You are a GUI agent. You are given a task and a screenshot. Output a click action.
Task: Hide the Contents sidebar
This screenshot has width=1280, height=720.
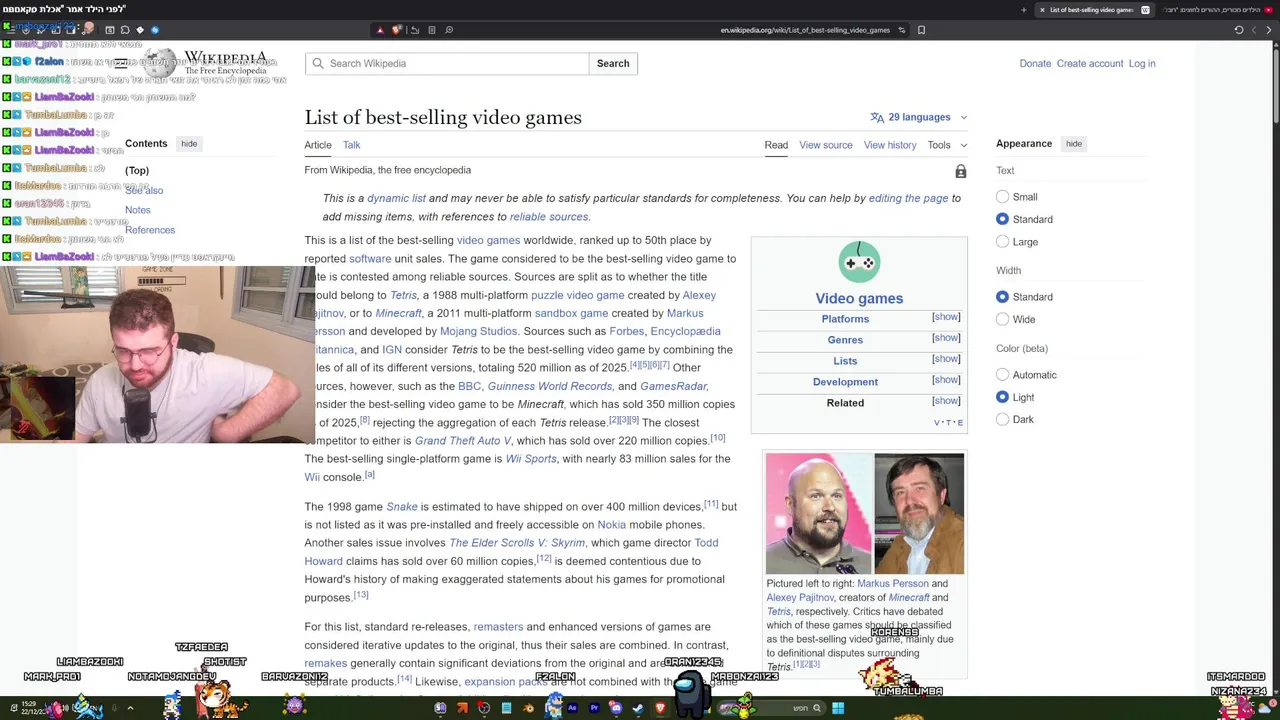pyautogui.click(x=189, y=144)
